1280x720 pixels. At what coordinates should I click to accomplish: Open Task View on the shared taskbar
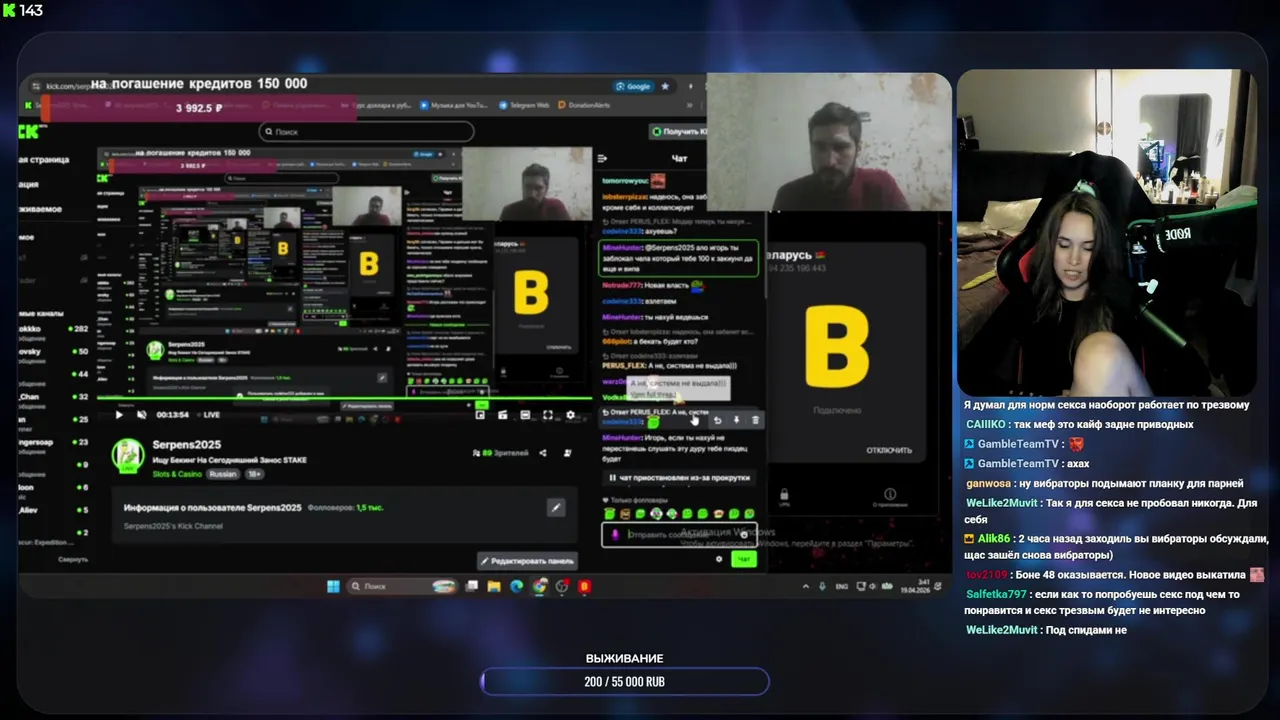point(472,586)
